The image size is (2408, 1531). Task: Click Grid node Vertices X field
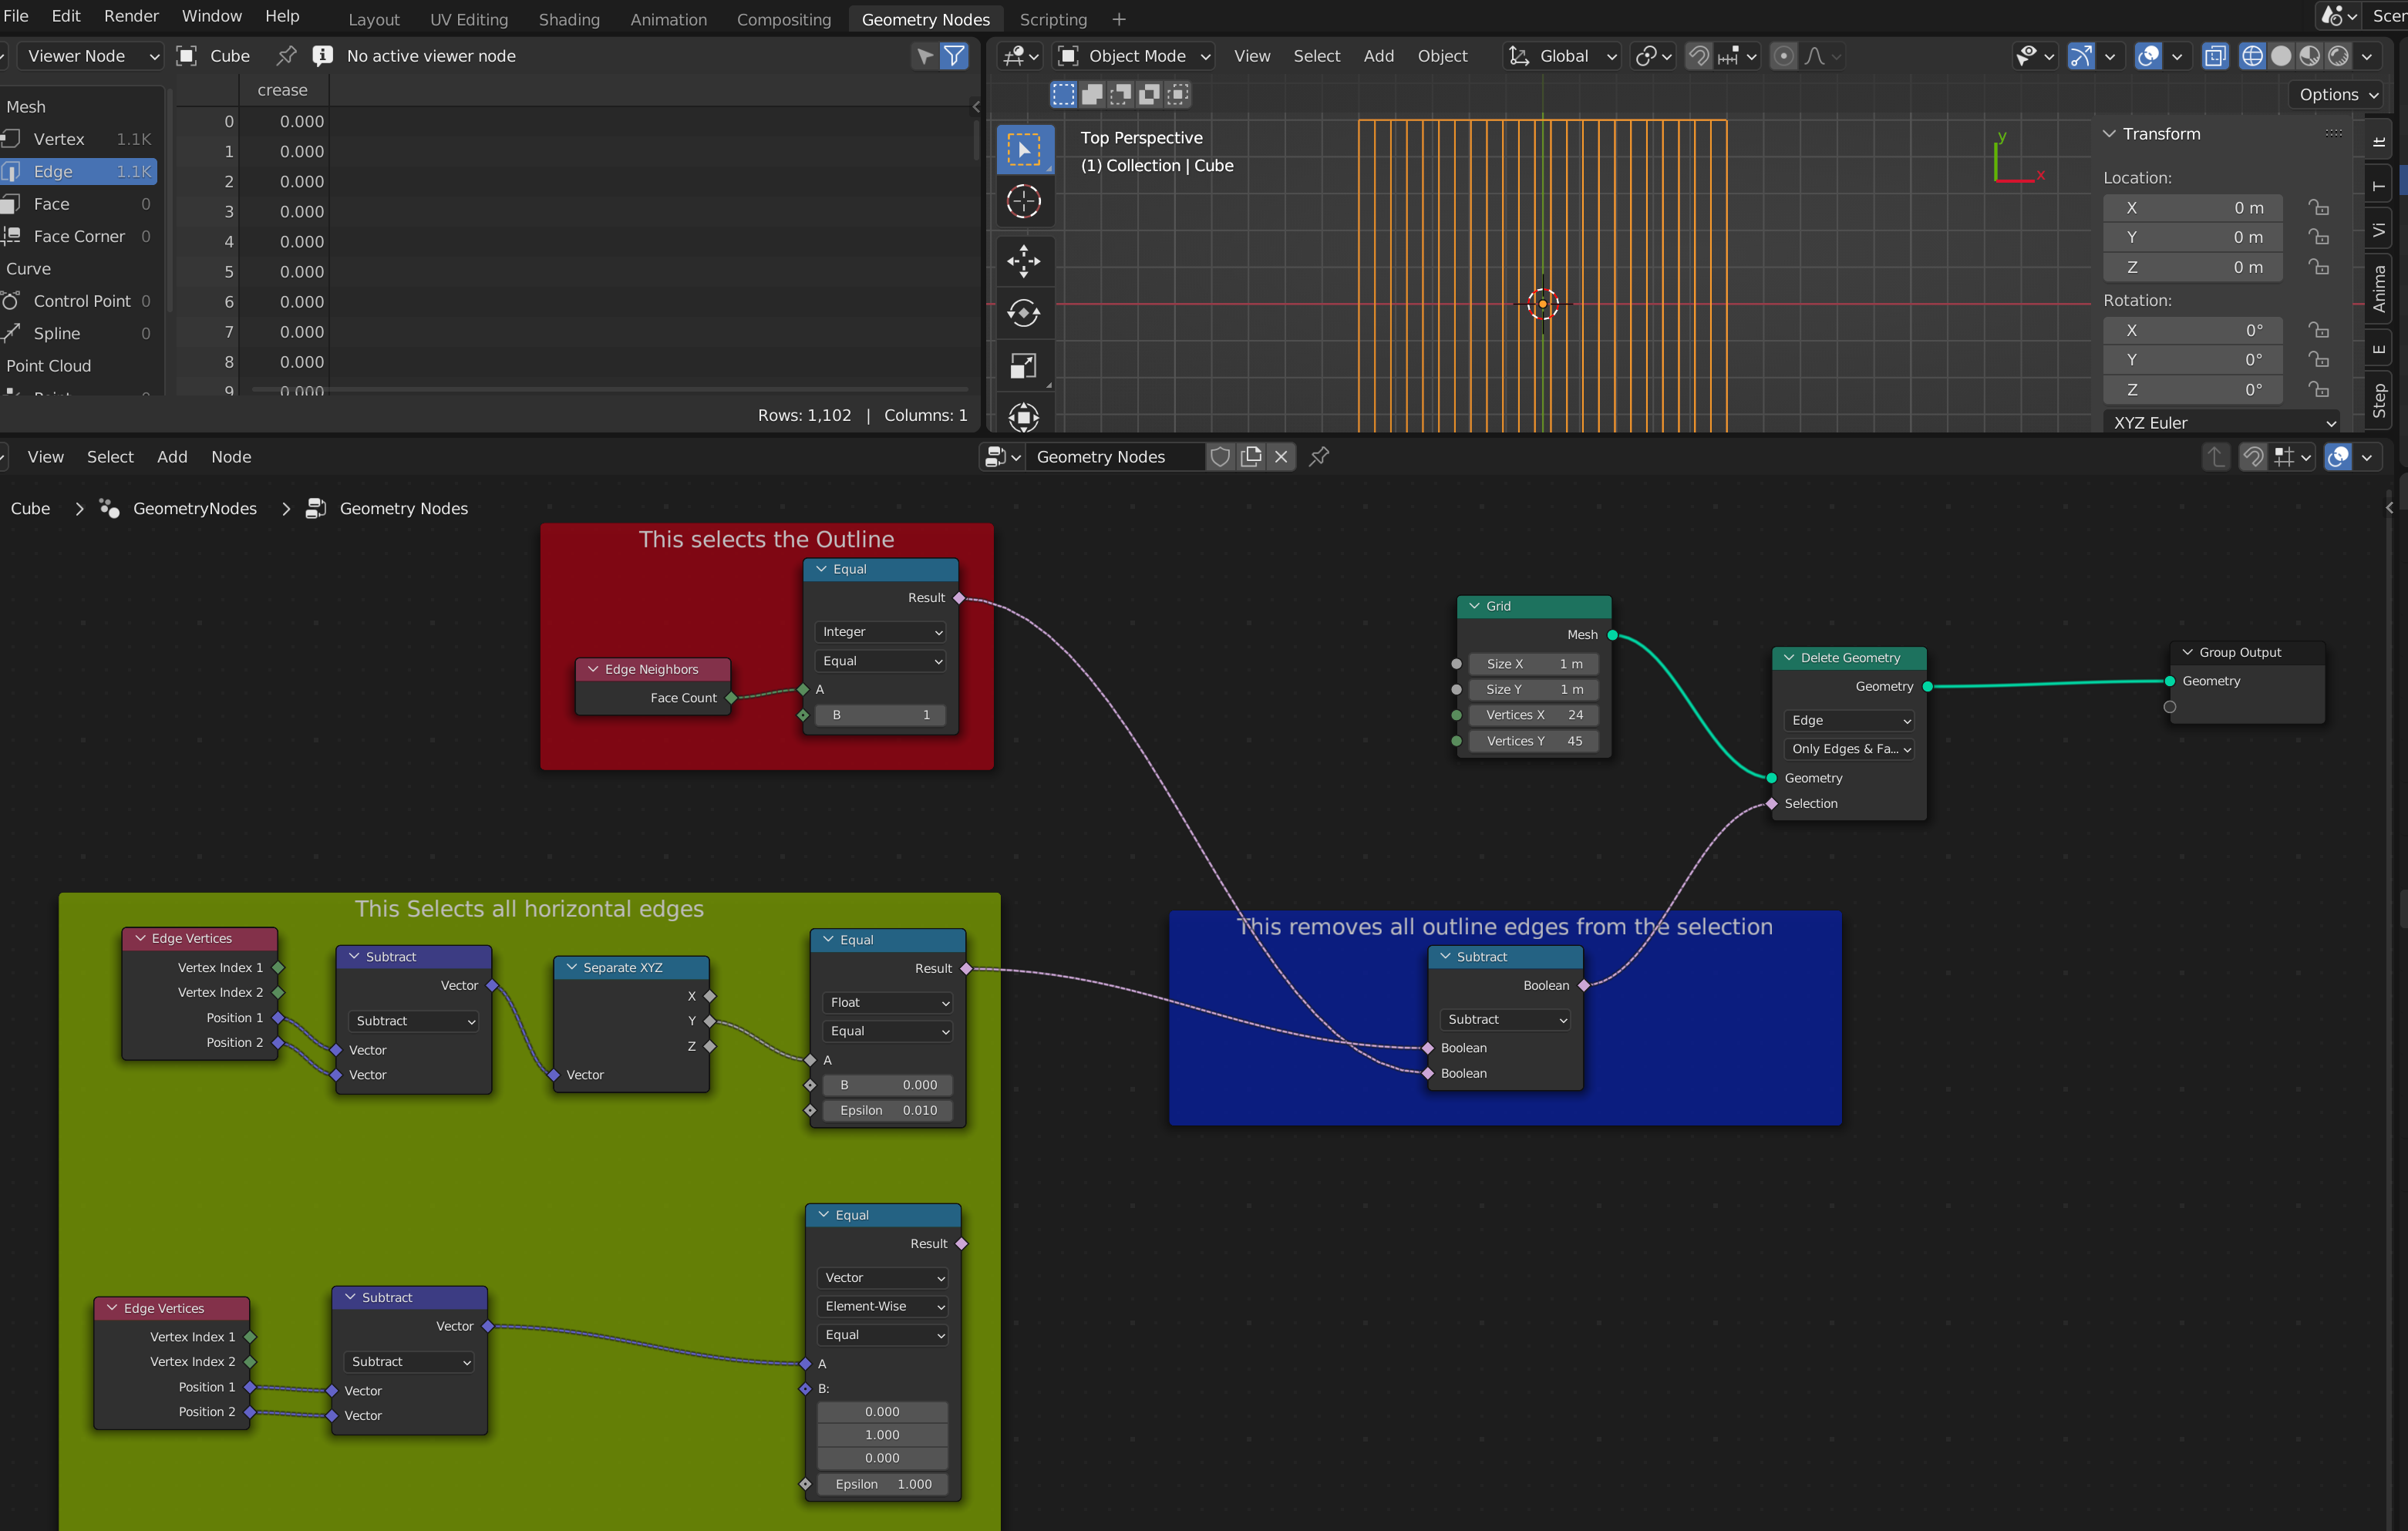[1533, 715]
